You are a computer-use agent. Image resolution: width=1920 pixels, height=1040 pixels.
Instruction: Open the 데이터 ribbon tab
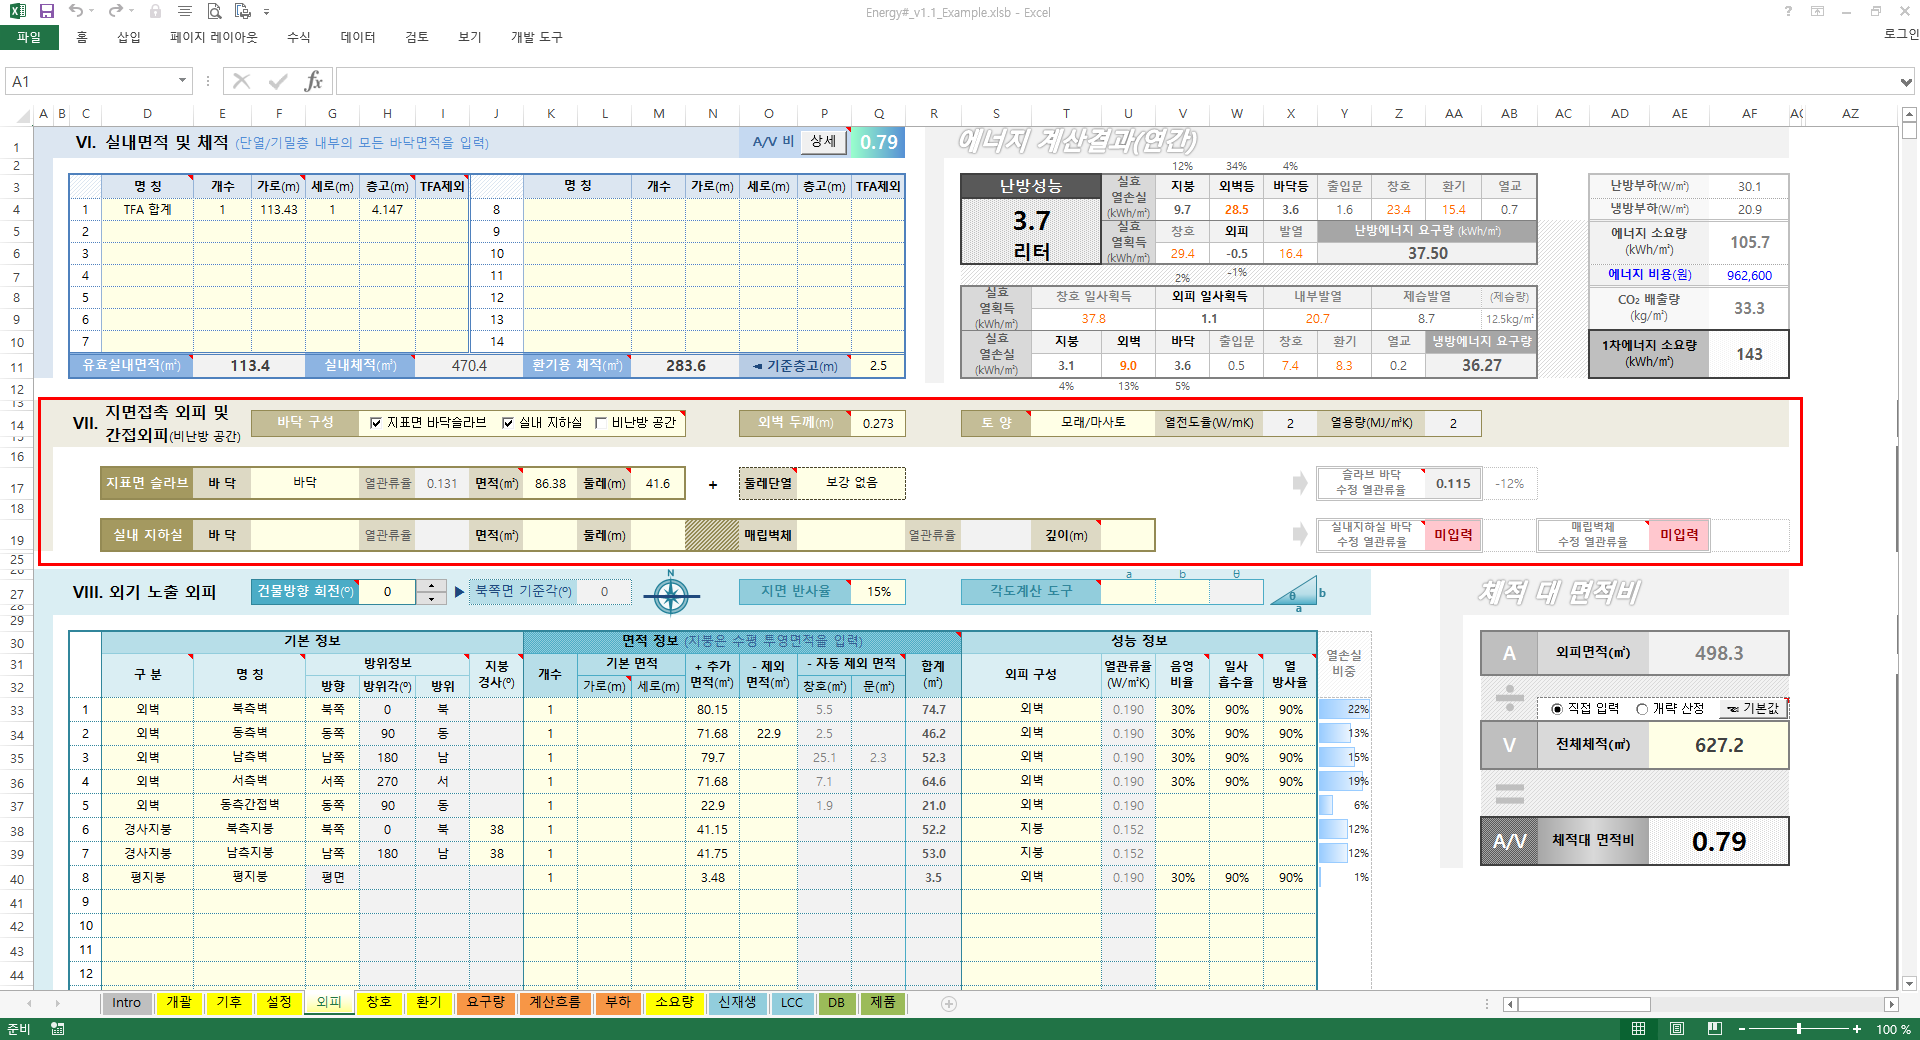pos(357,37)
